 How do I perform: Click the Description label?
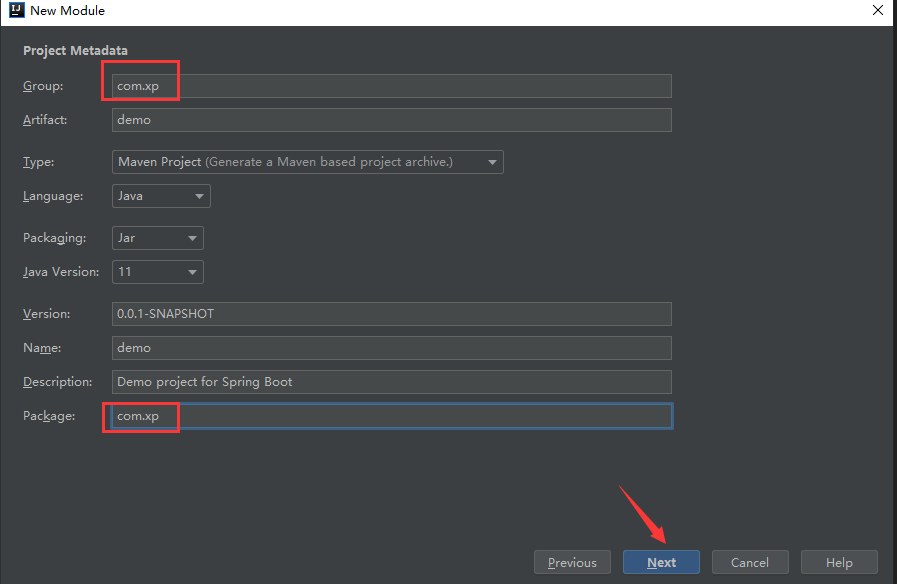click(57, 382)
